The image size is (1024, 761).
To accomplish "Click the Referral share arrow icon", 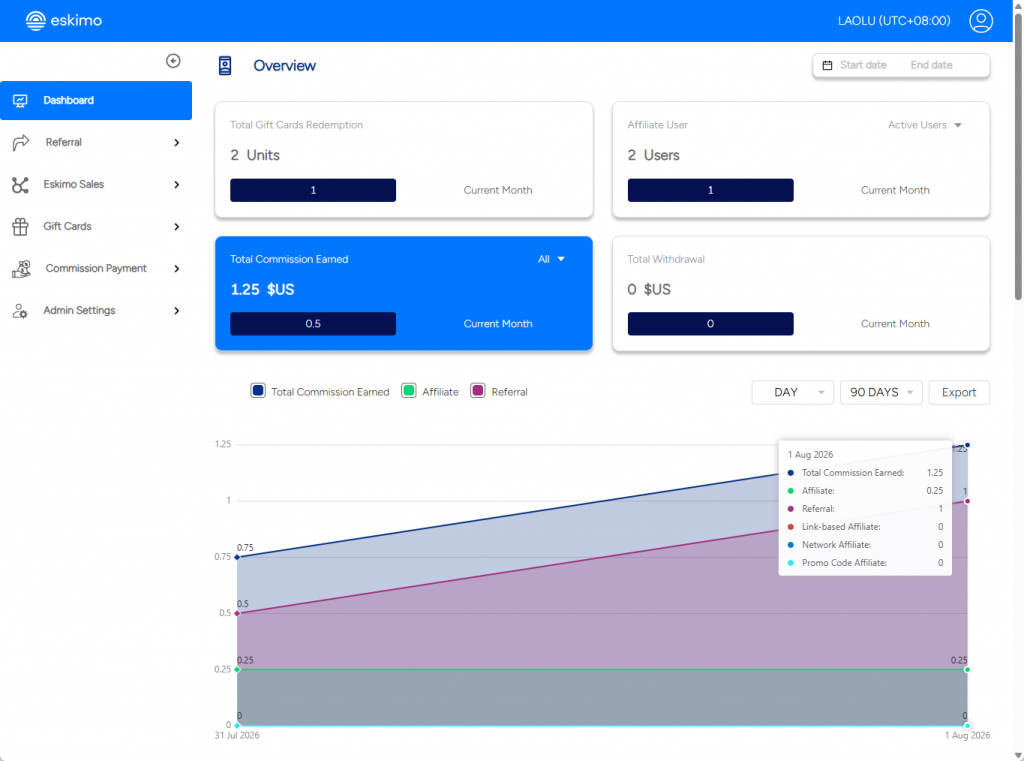I will 21,142.
